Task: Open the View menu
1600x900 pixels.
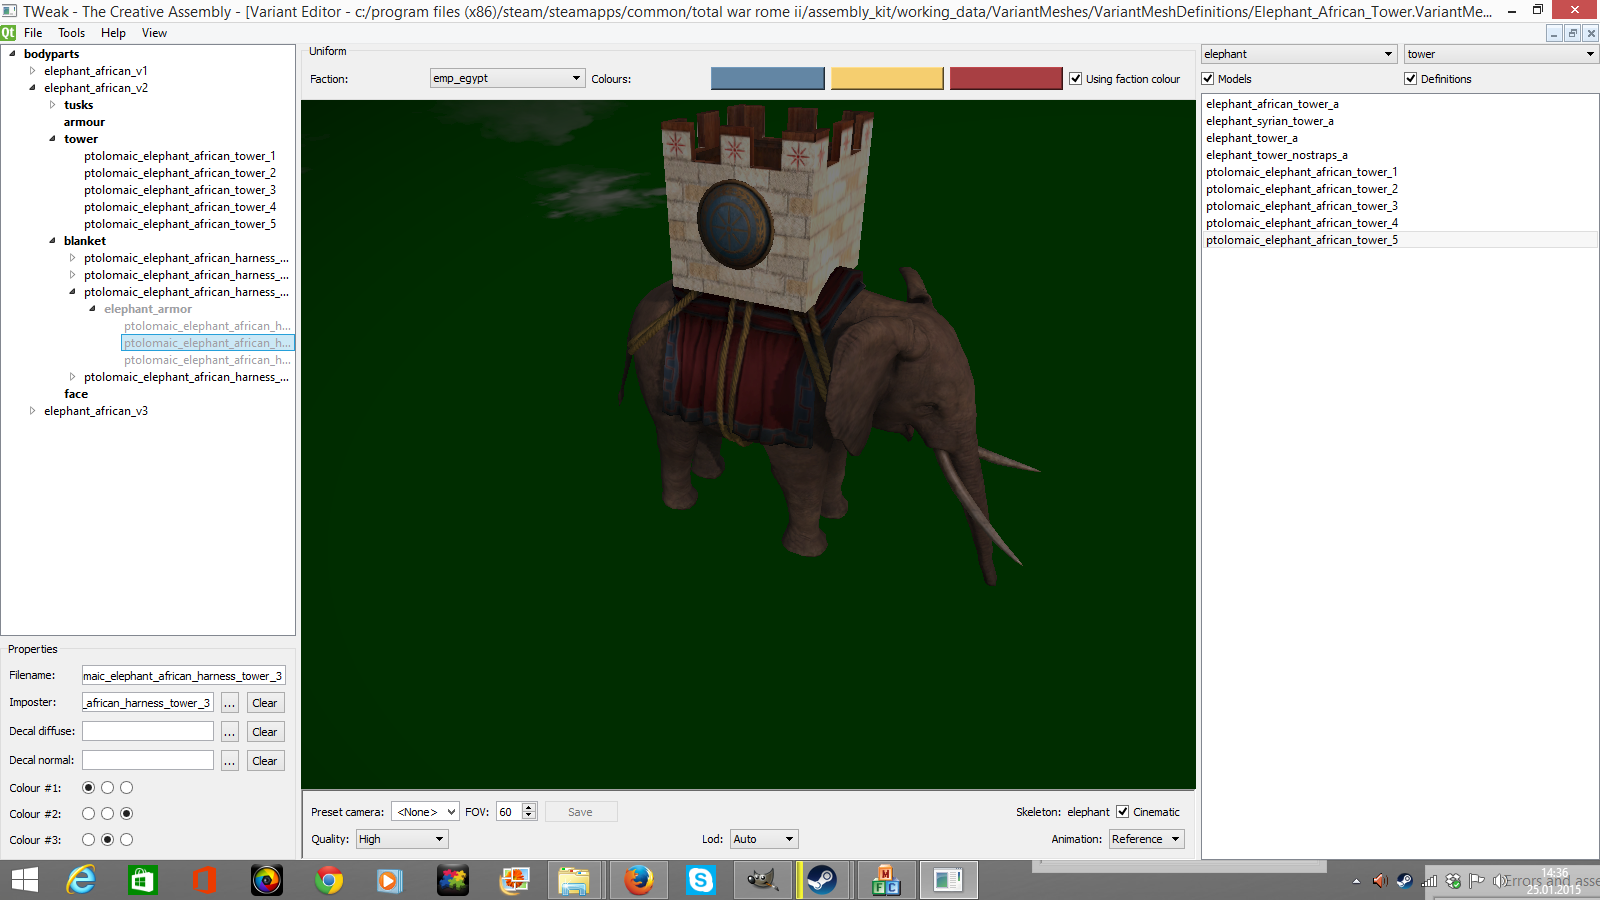Action: pyautogui.click(x=154, y=33)
